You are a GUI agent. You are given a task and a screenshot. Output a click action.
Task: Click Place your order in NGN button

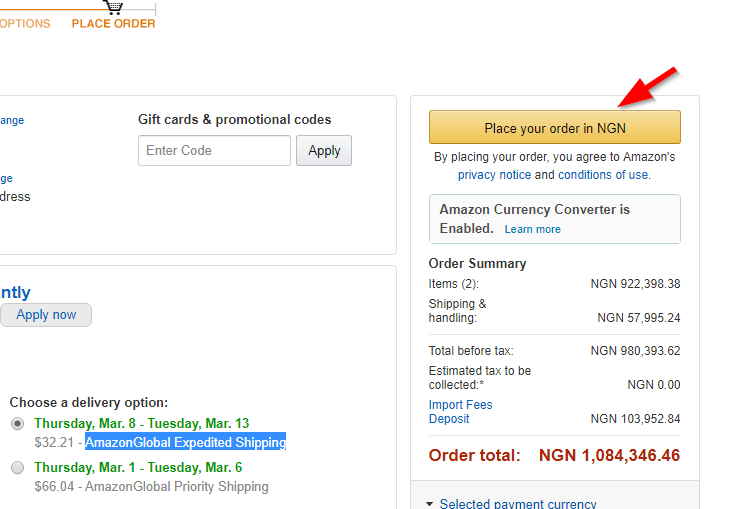[x=554, y=127]
